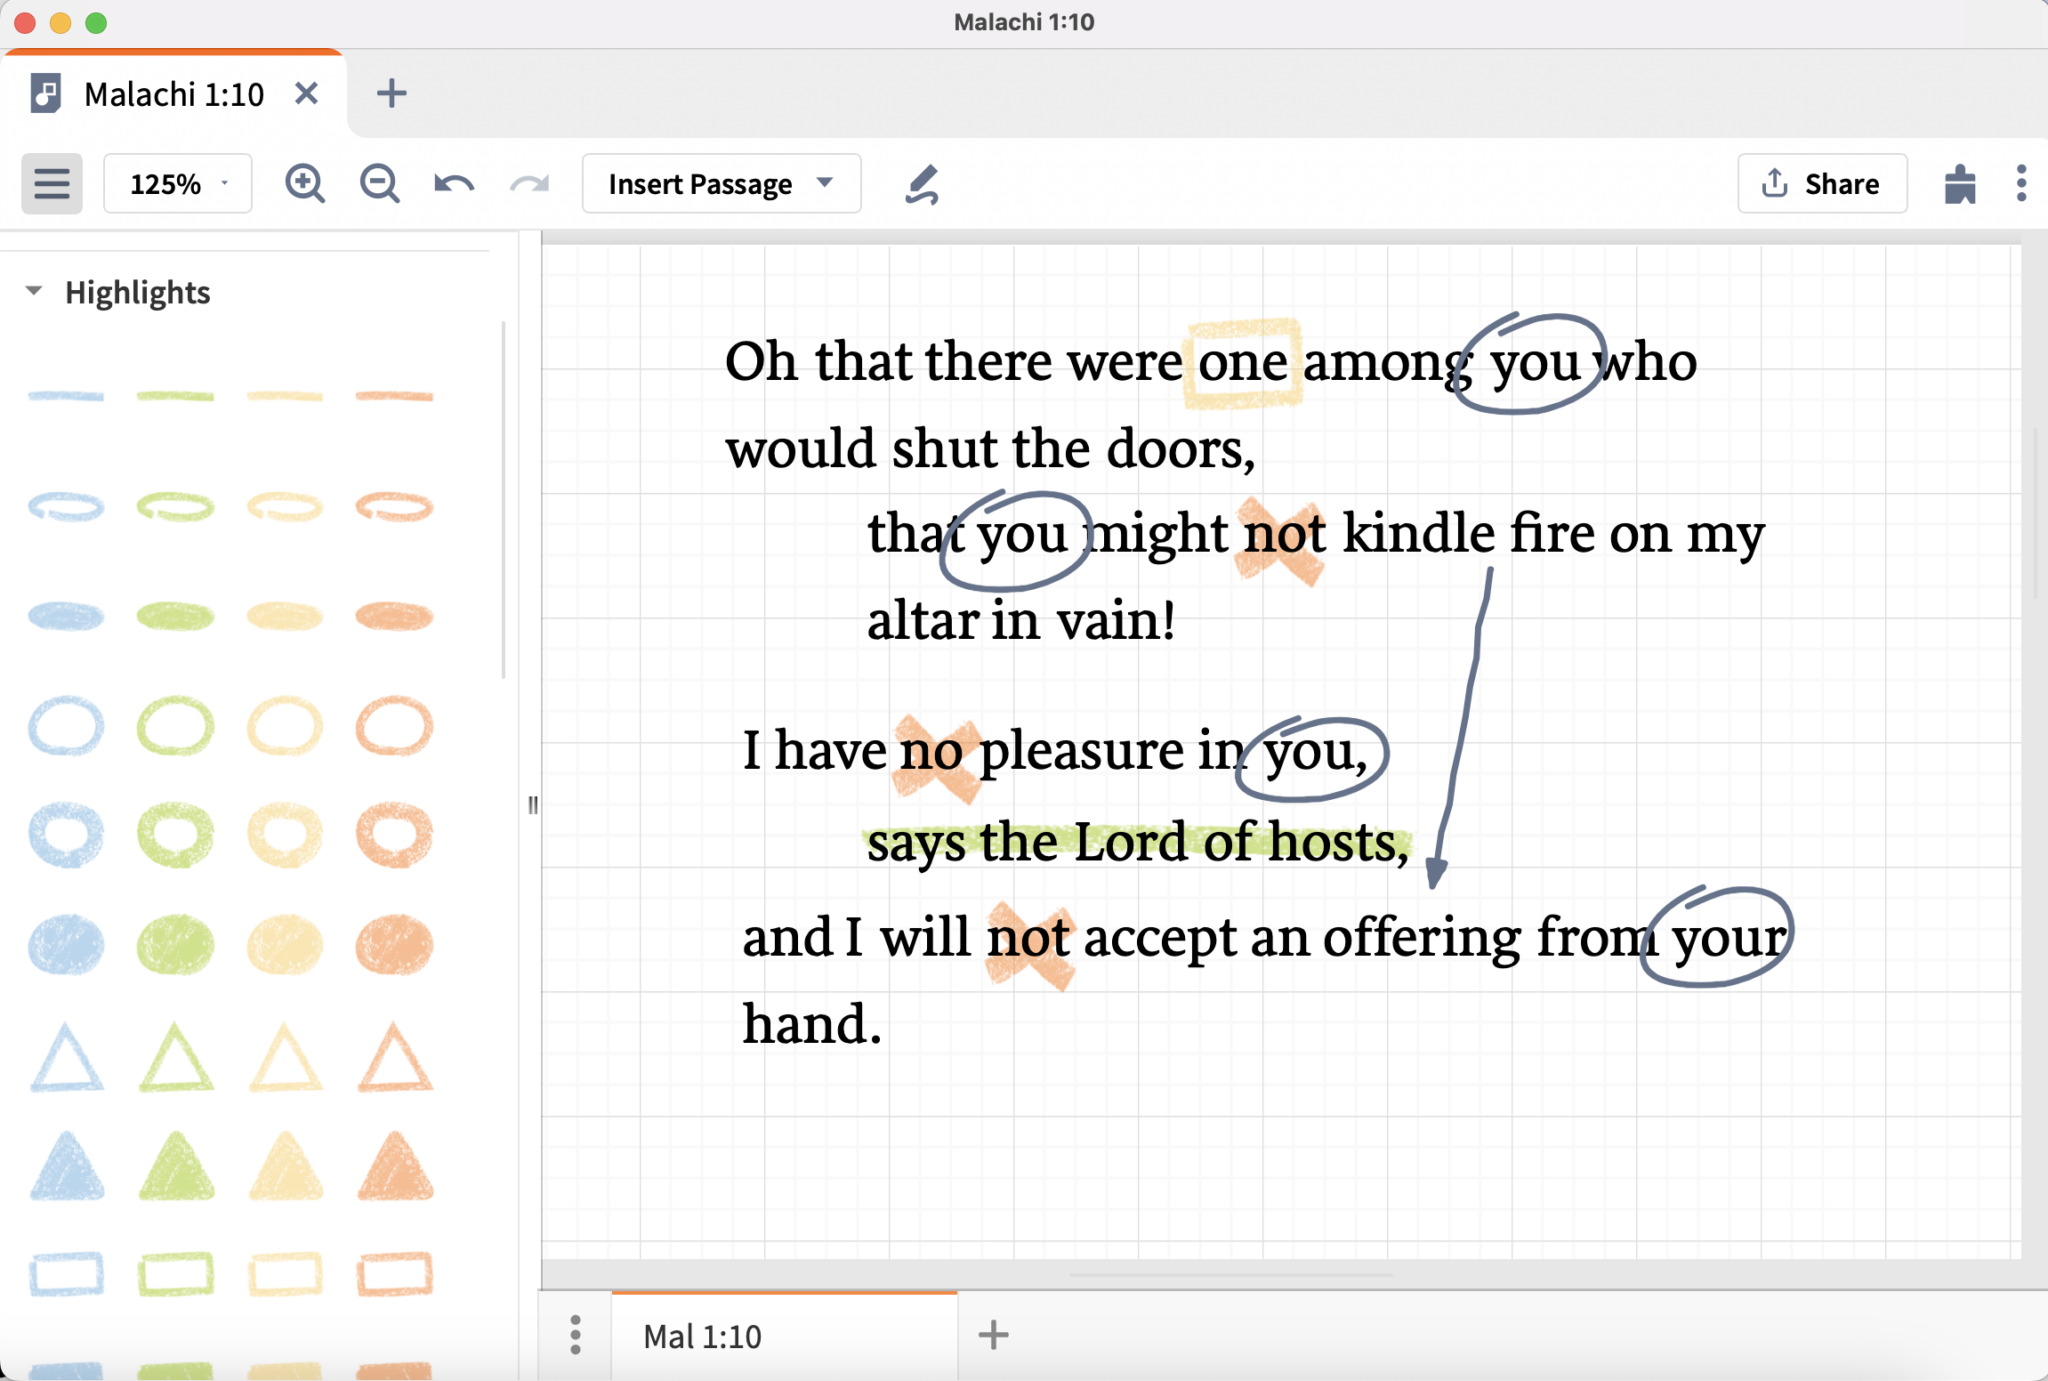
Task: Pick the solid green circle highlight
Action: point(175,944)
